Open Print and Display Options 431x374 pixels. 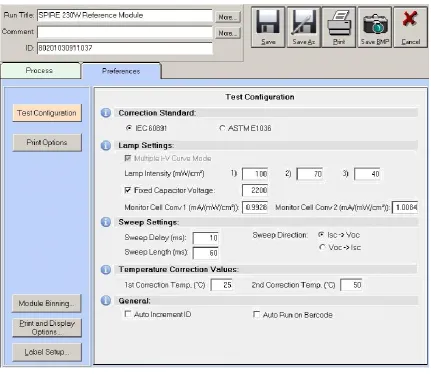click(x=47, y=328)
